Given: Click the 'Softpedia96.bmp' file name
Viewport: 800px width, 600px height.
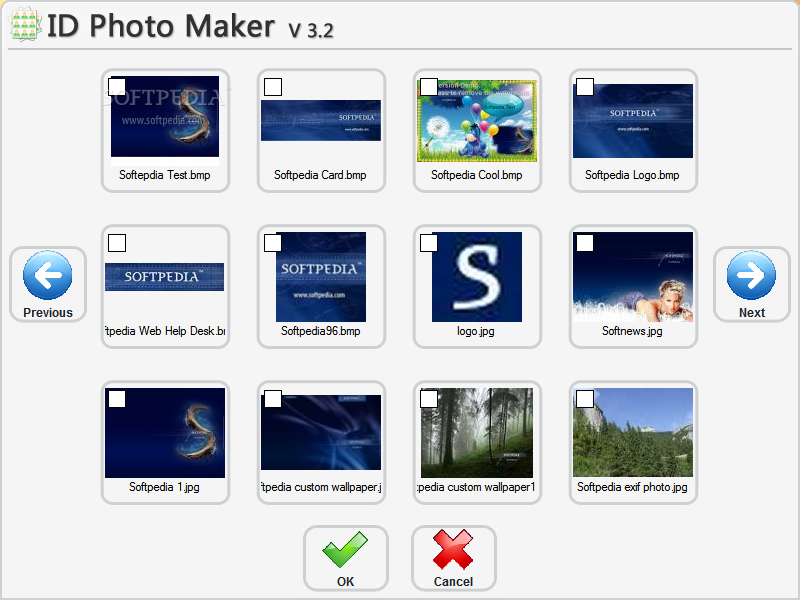Looking at the screenshot, I should (x=321, y=331).
